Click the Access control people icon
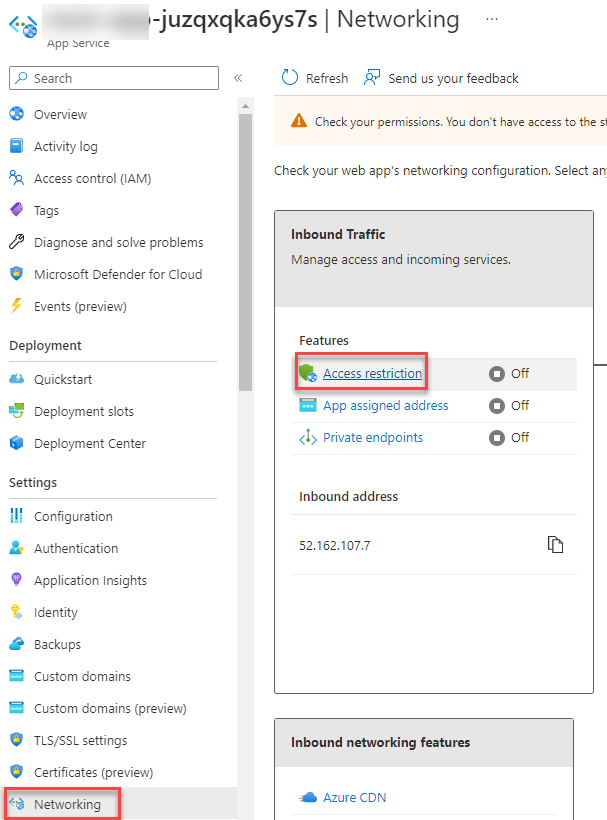 tap(17, 178)
